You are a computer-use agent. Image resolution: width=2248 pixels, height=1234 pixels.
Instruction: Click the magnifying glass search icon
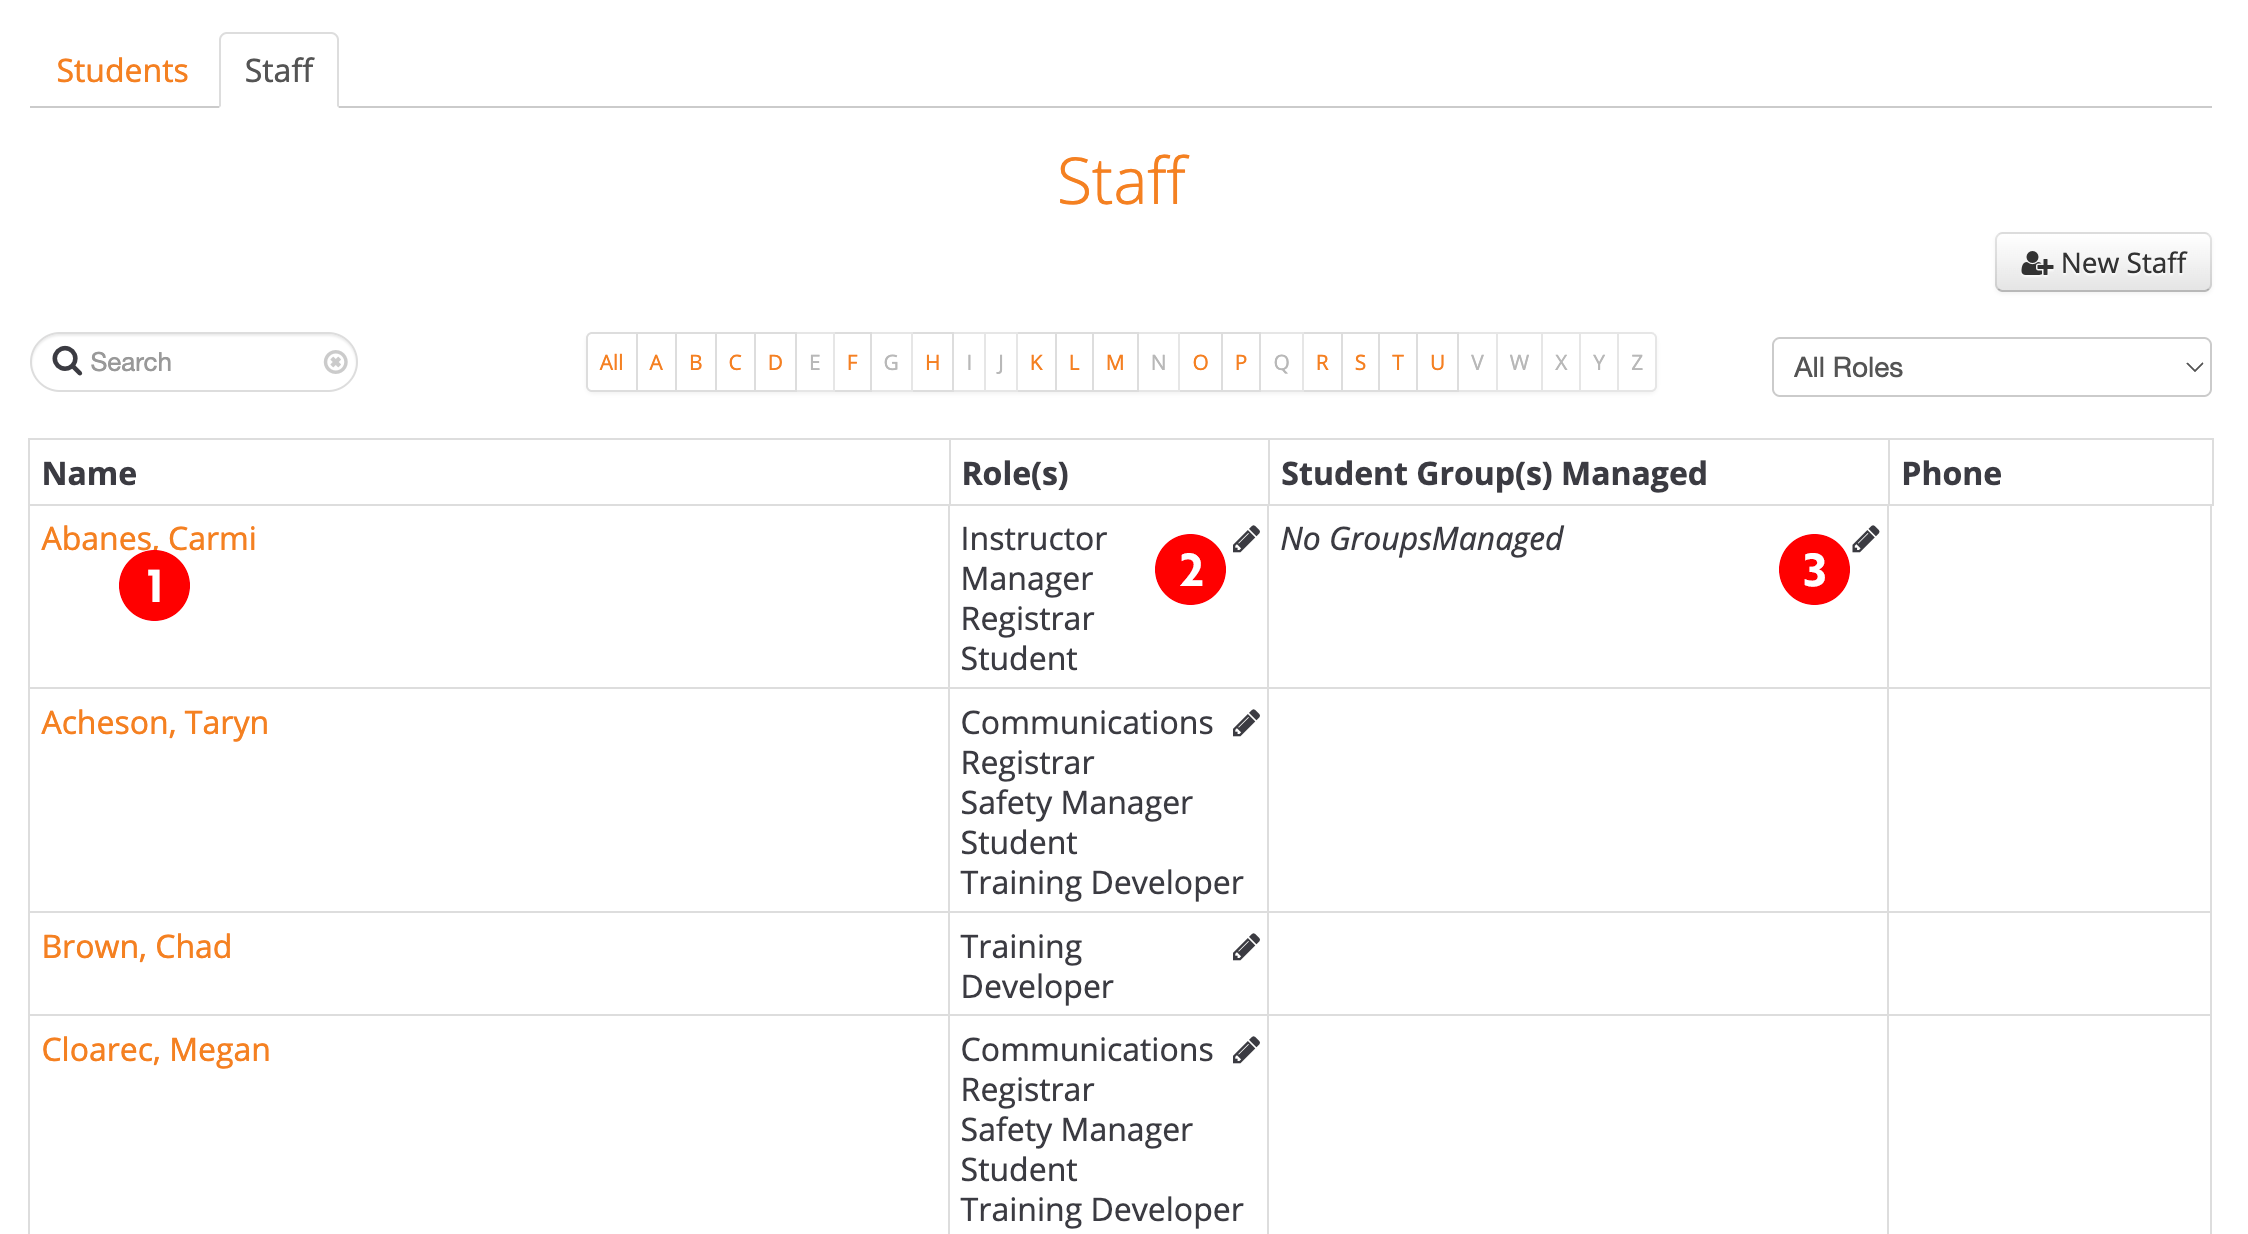click(x=67, y=361)
